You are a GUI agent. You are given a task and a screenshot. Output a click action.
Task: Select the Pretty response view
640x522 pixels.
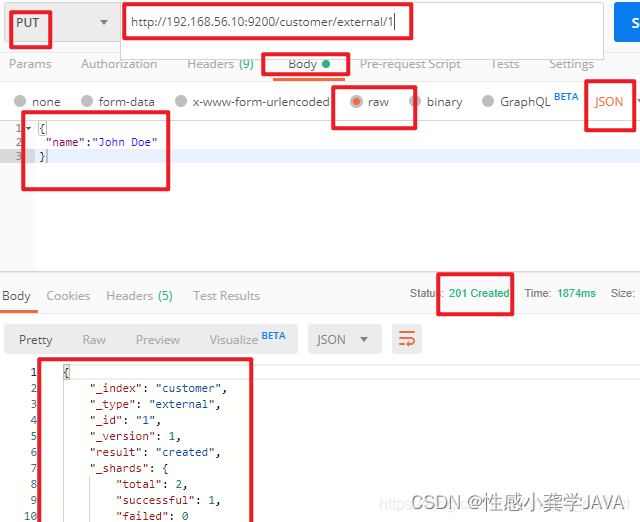pyautogui.click(x=36, y=340)
